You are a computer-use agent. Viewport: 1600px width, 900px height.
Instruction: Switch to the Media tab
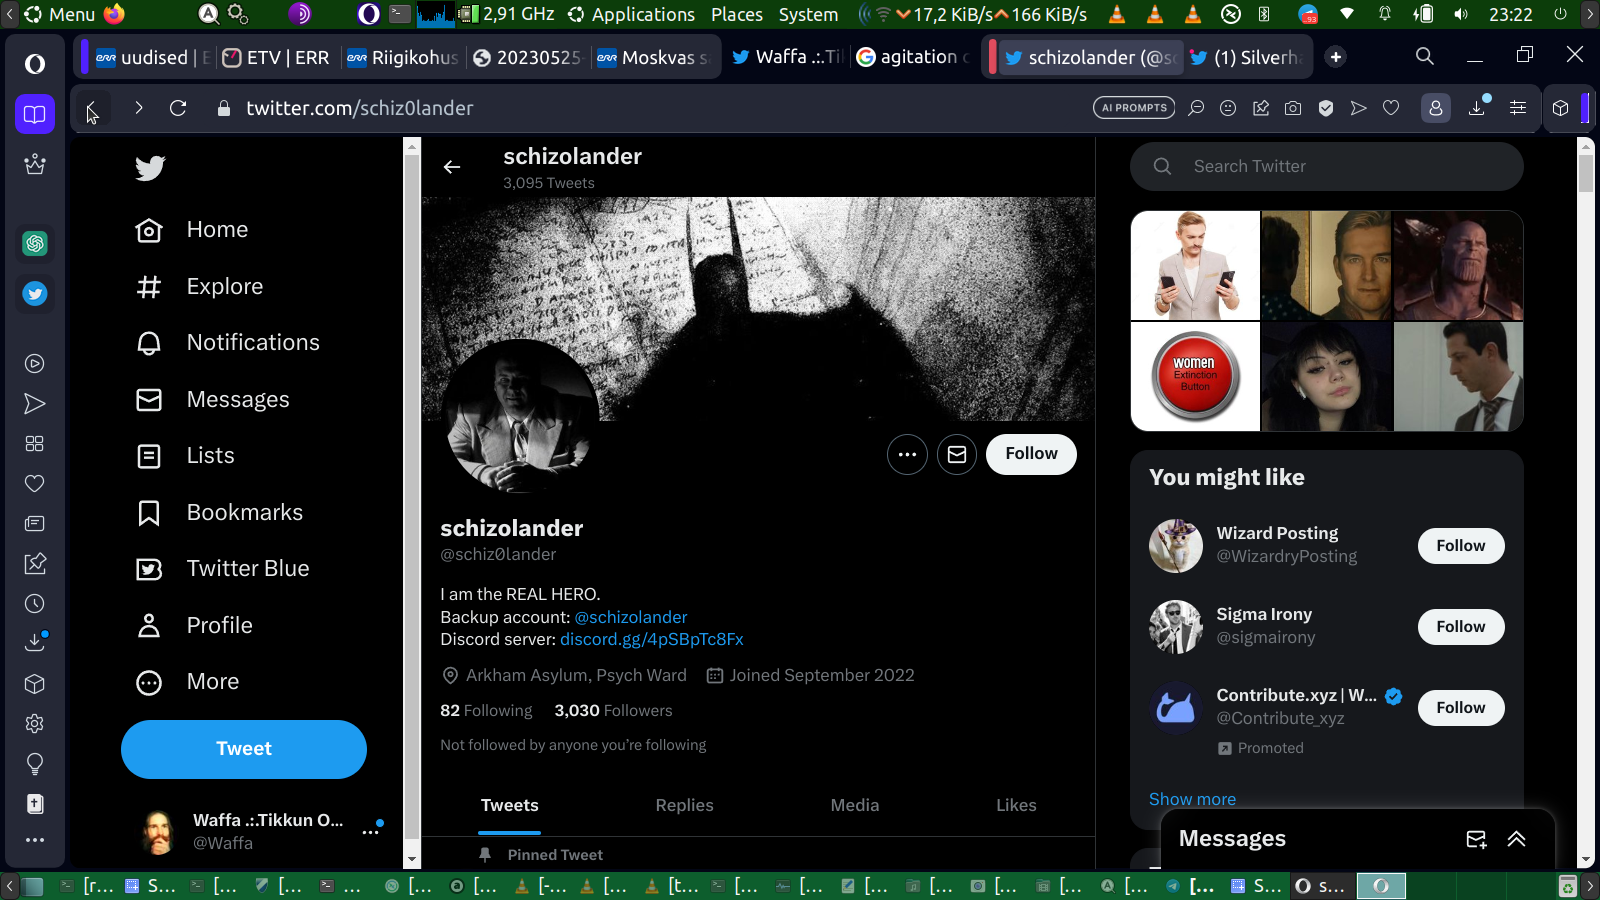[855, 806]
